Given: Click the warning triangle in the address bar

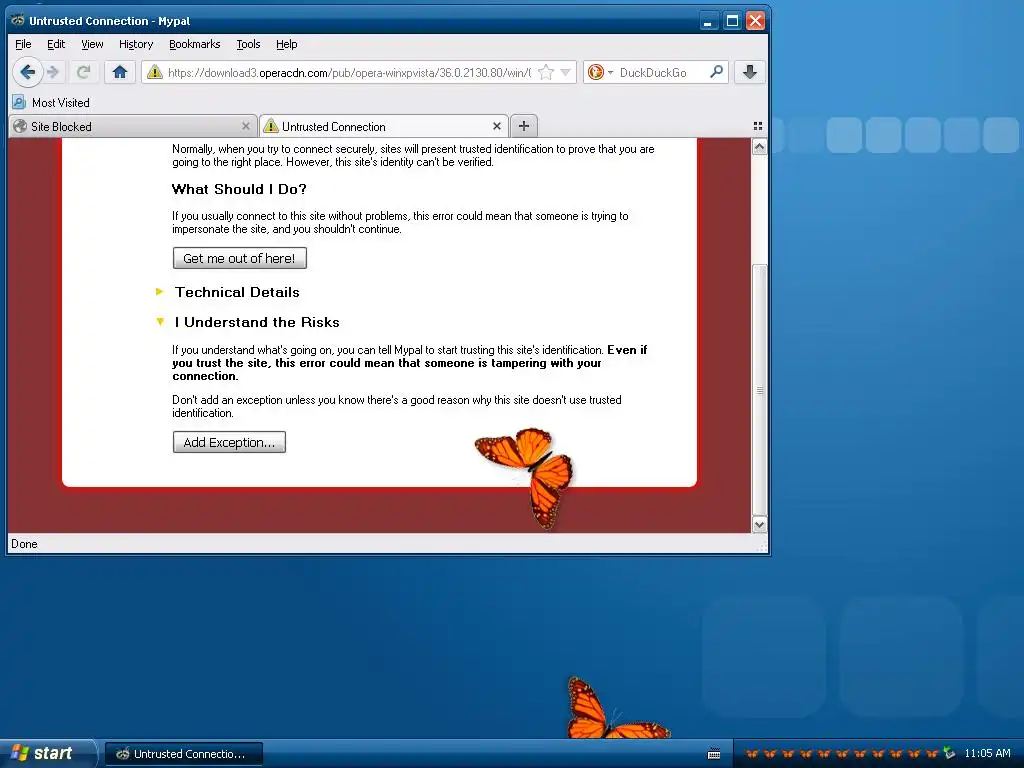Looking at the screenshot, I should click(155, 72).
